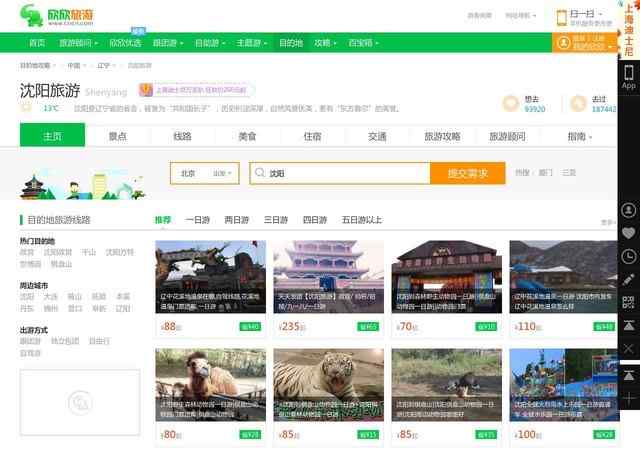Click the user profile icon in black sidebar
Image resolution: width=640 pixels, height=450 pixels.
[629, 210]
